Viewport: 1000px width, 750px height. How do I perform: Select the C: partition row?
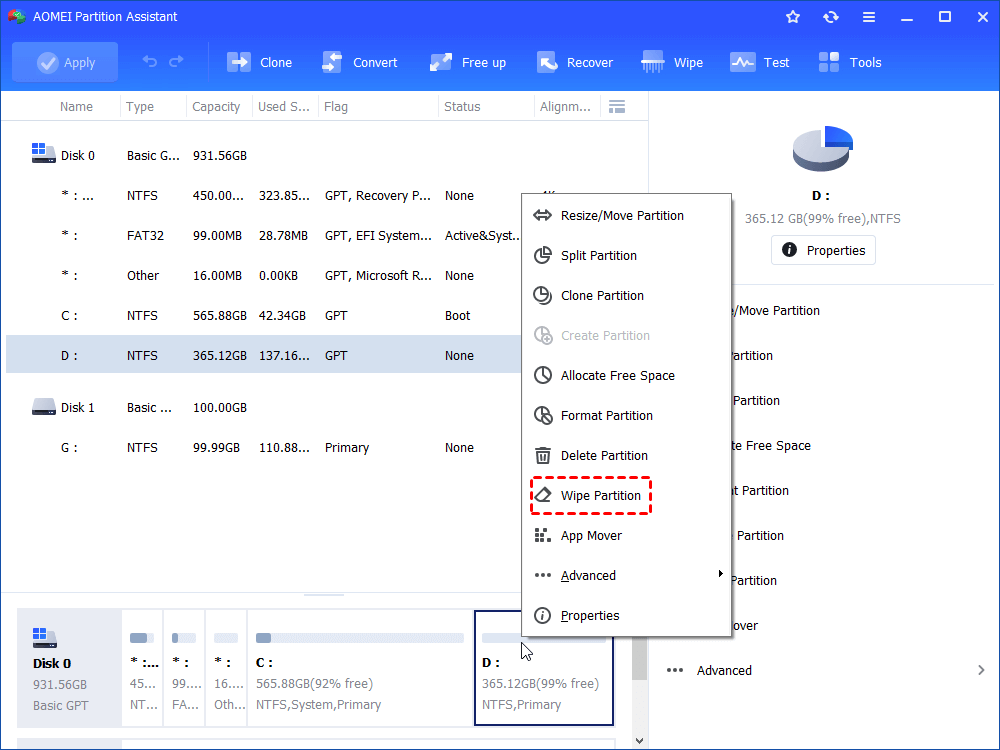pyautogui.click(x=261, y=316)
